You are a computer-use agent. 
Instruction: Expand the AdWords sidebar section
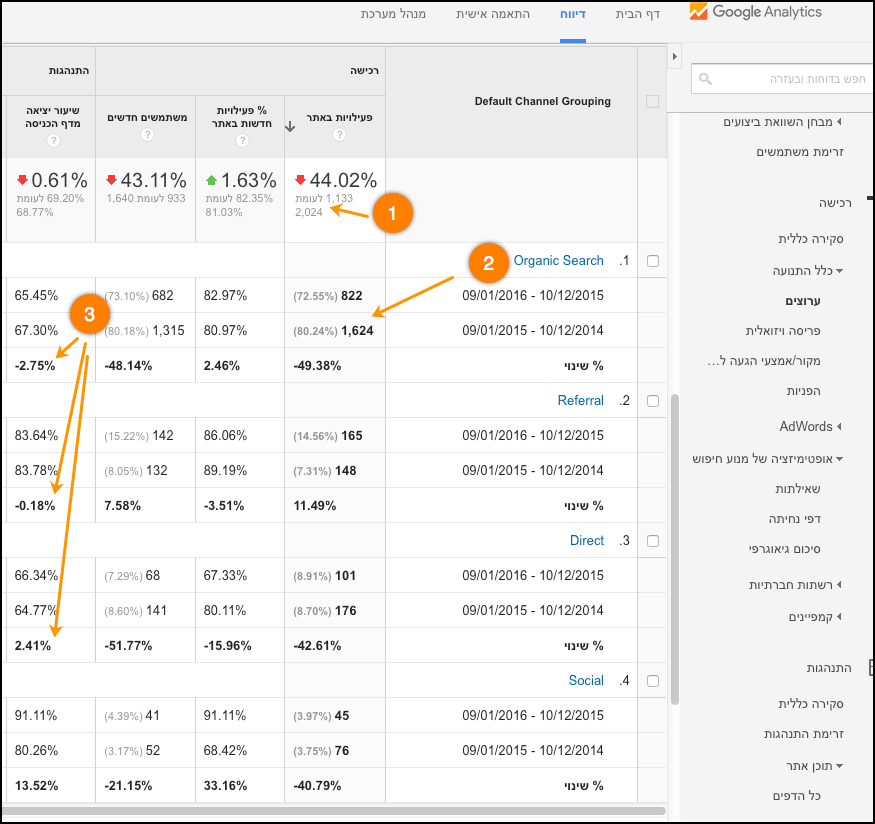812,427
